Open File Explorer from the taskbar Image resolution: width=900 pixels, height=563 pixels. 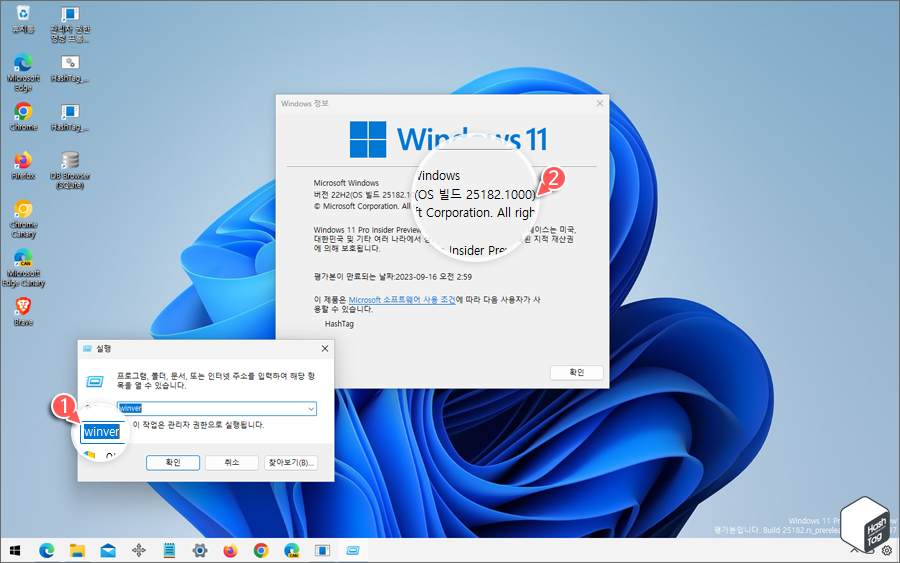(x=77, y=551)
